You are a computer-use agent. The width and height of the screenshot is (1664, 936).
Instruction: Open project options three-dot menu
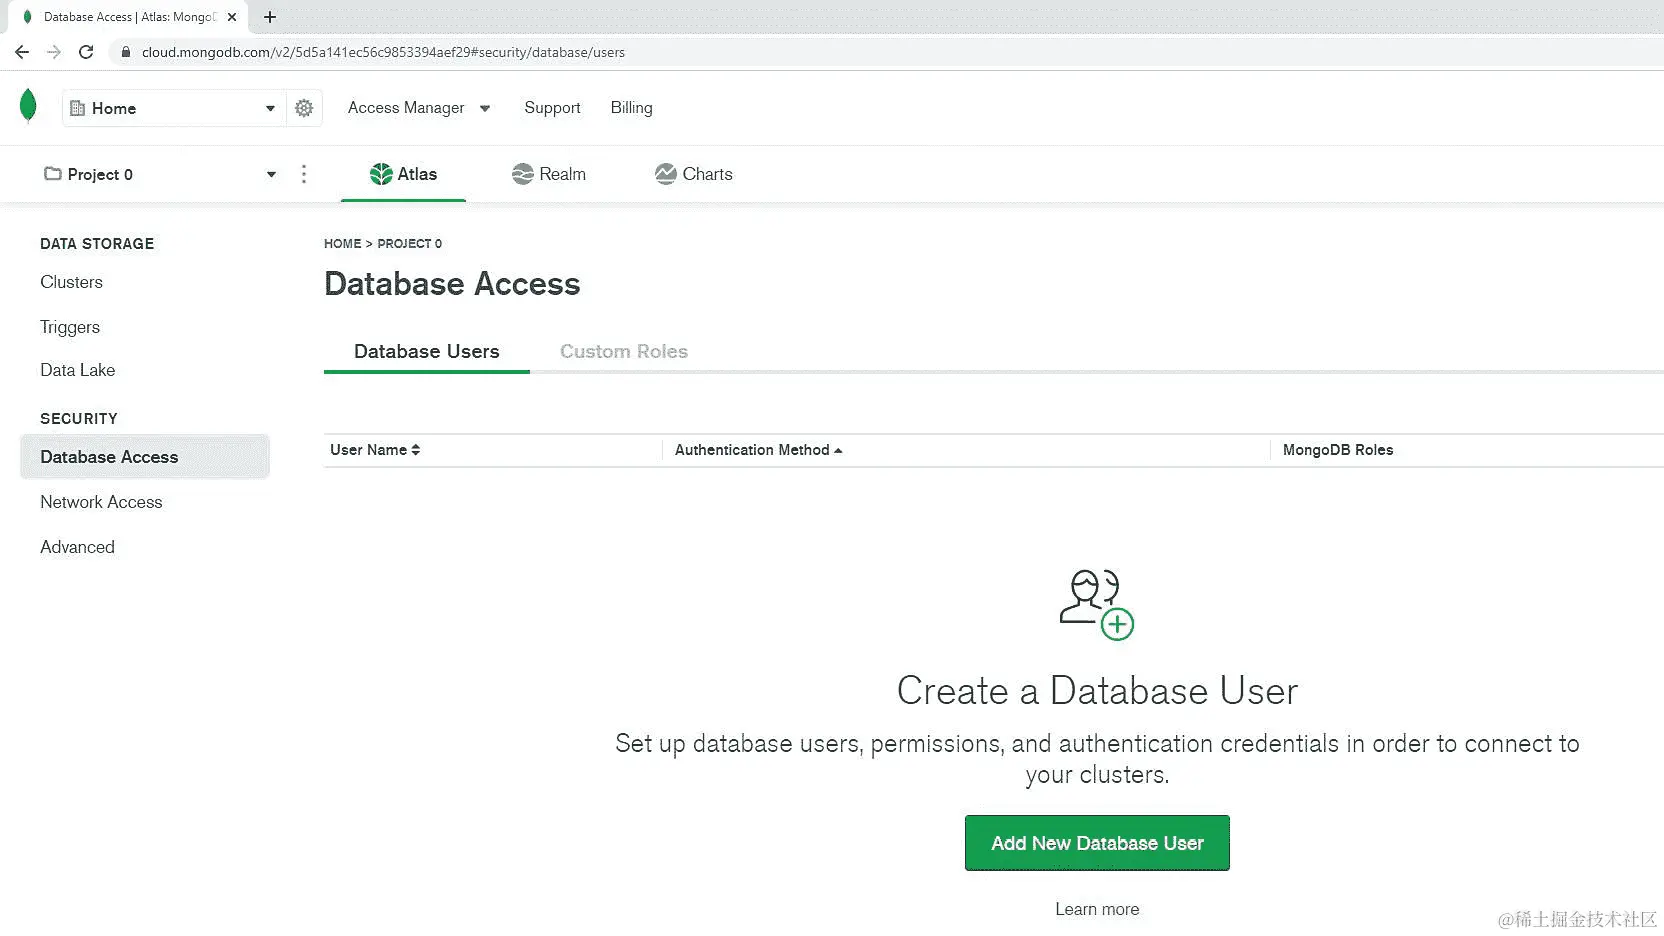304,174
